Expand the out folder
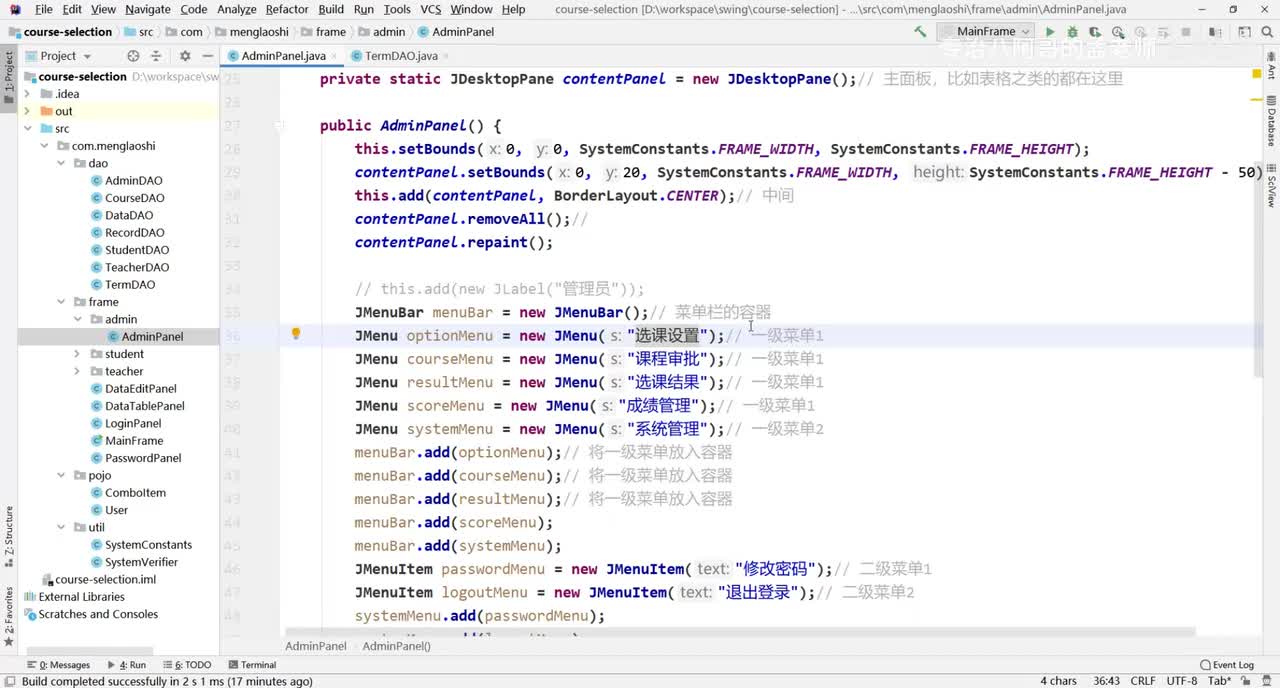The height and width of the screenshot is (688, 1280). tap(28, 111)
